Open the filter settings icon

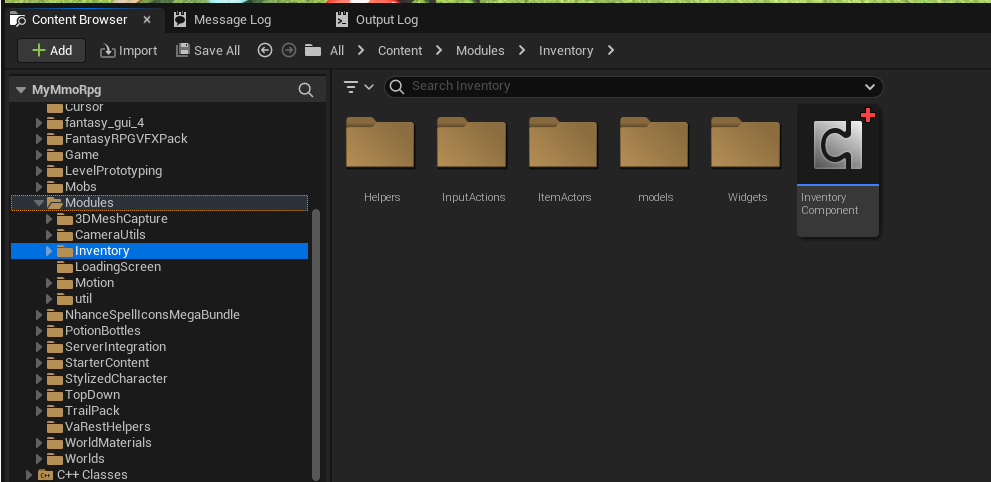click(351, 87)
